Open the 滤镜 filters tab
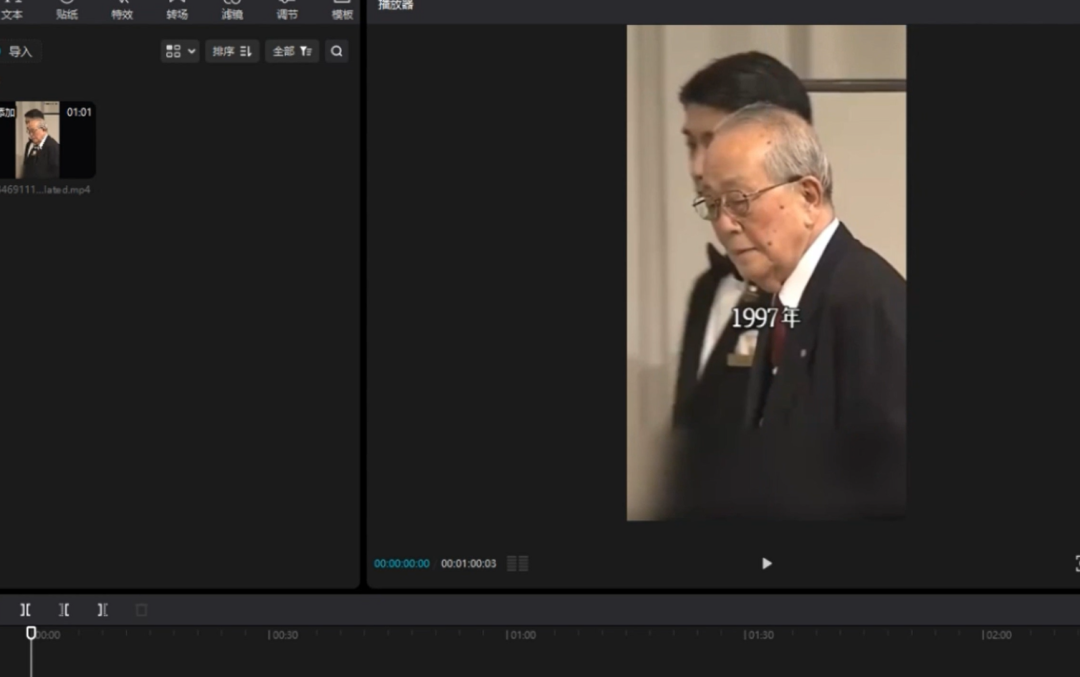The image size is (1080, 677). tap(232, 10)
